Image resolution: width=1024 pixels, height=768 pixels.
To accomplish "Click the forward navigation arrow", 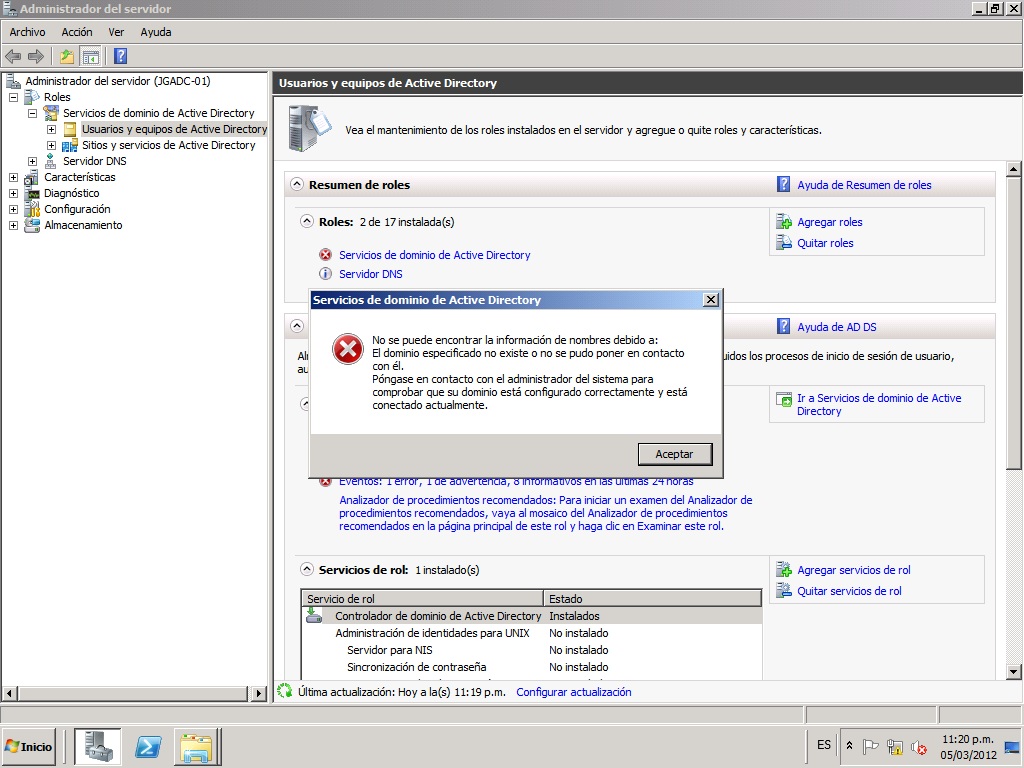I will point(36,56).
